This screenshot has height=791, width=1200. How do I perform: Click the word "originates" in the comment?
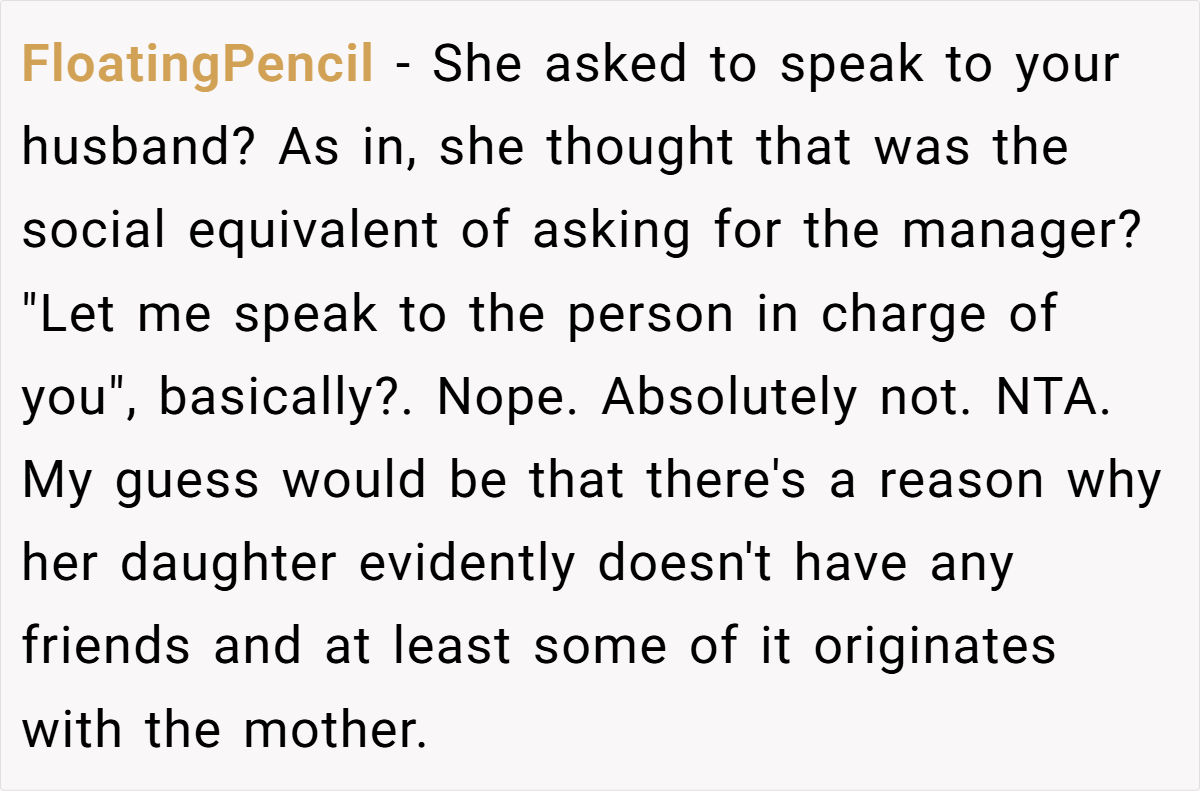tap(935, 648)
